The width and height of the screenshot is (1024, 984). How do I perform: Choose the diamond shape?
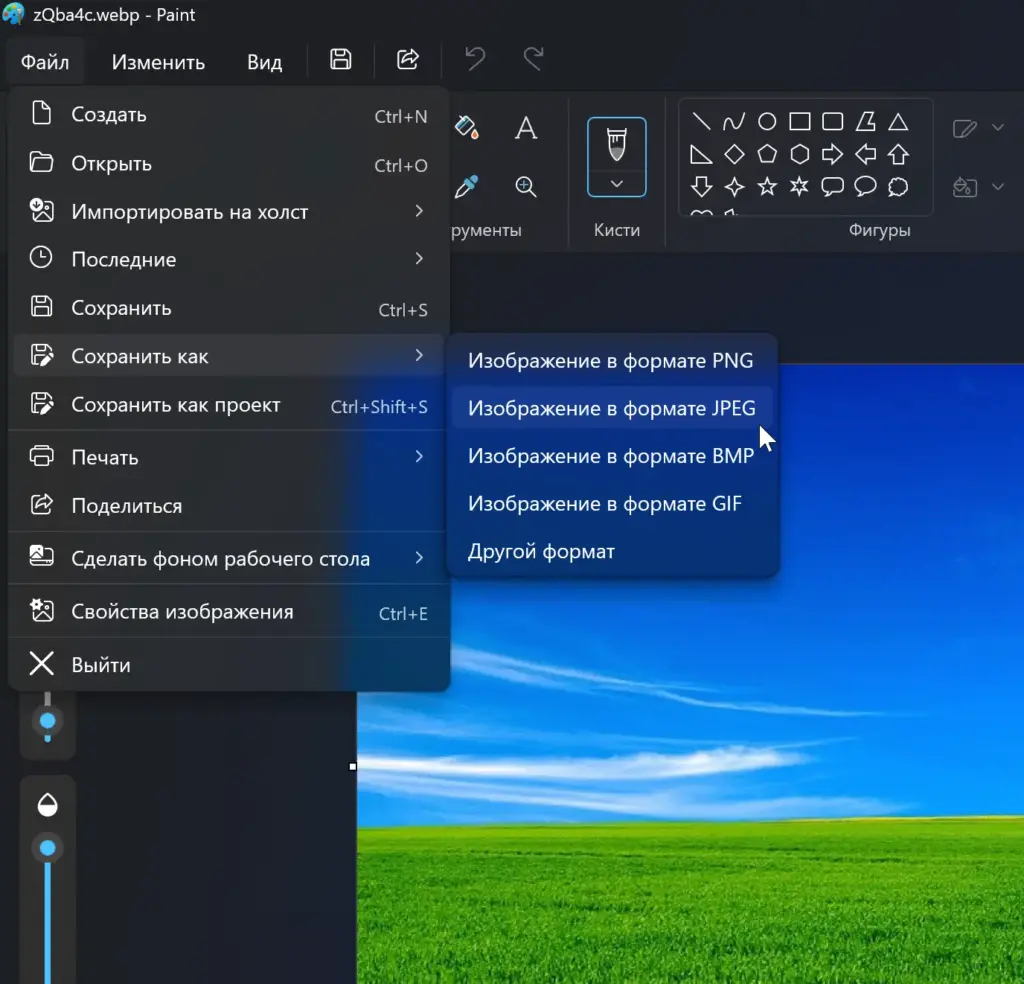[734, 155]
